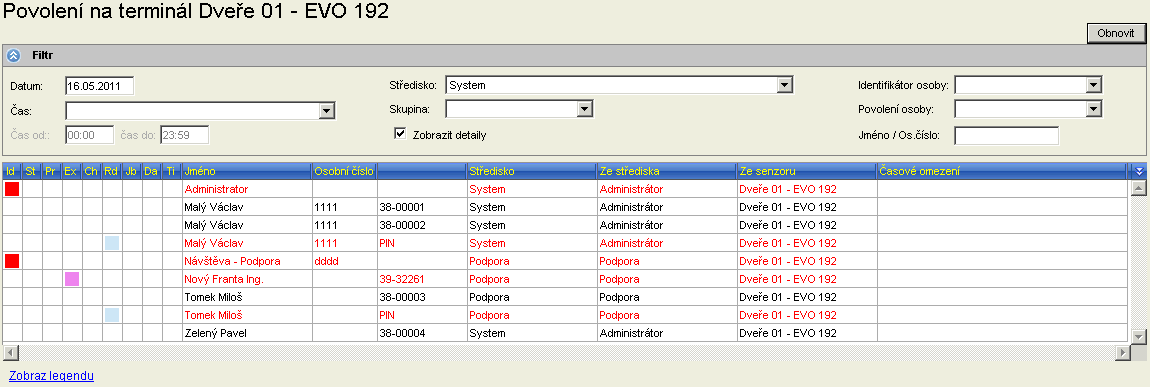This screenshot has width=1150, height=387.
Task: Click the Jméno / Os.číslo text field
Action: point(1006,135)
